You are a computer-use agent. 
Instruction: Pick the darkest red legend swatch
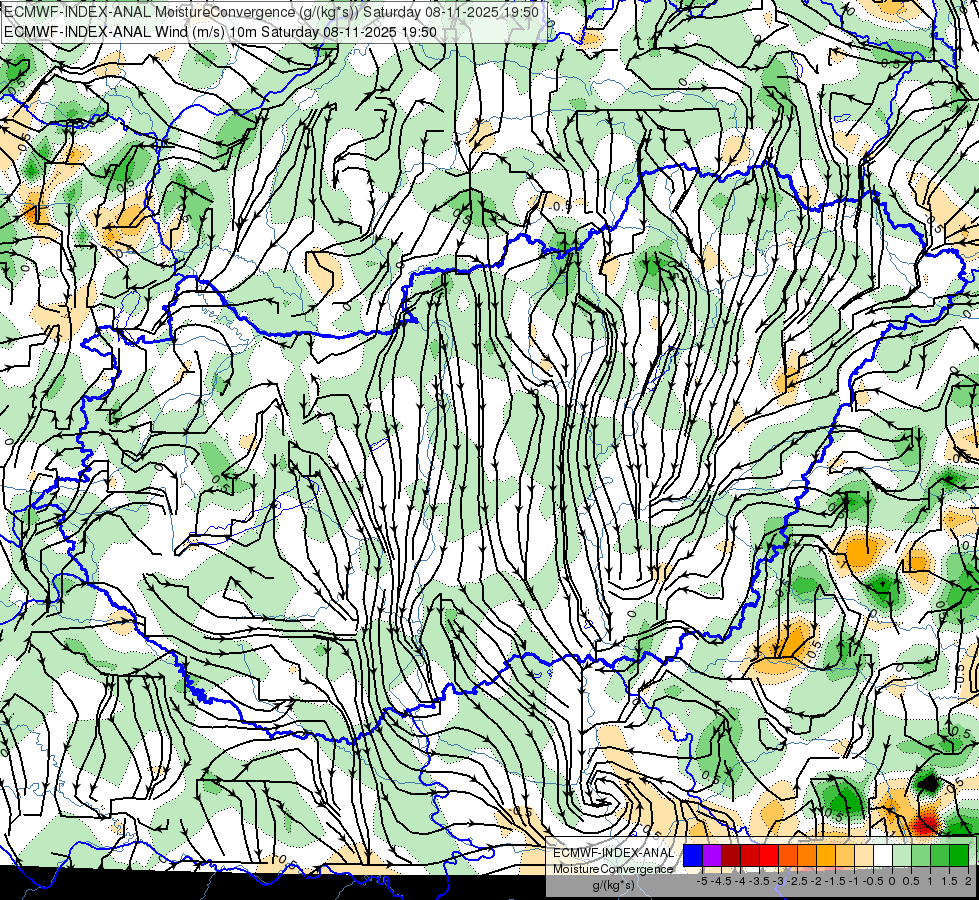click(731, 856)
